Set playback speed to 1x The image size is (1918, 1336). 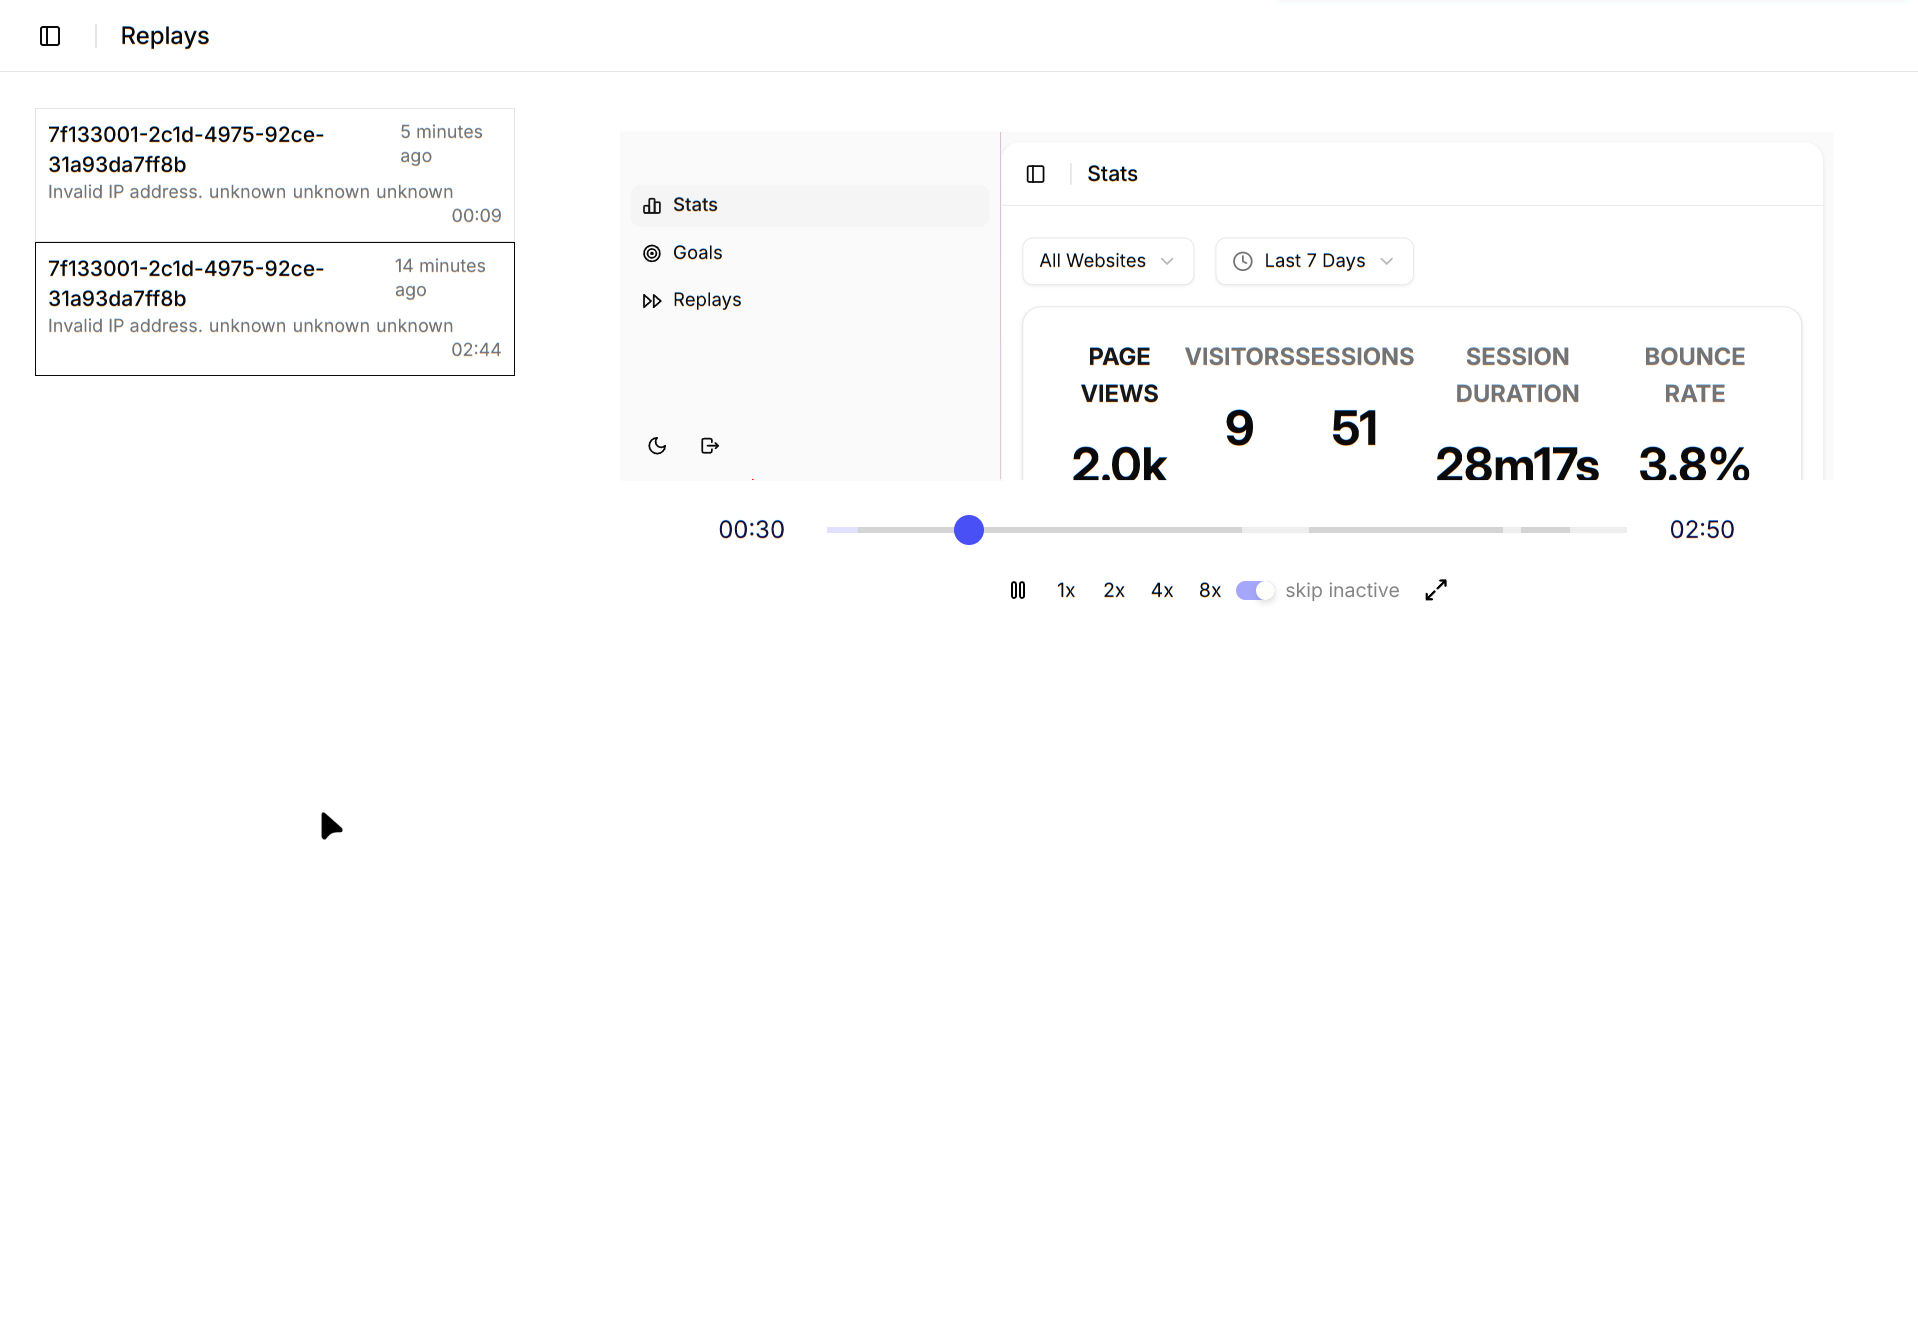tap(1066, 591)
